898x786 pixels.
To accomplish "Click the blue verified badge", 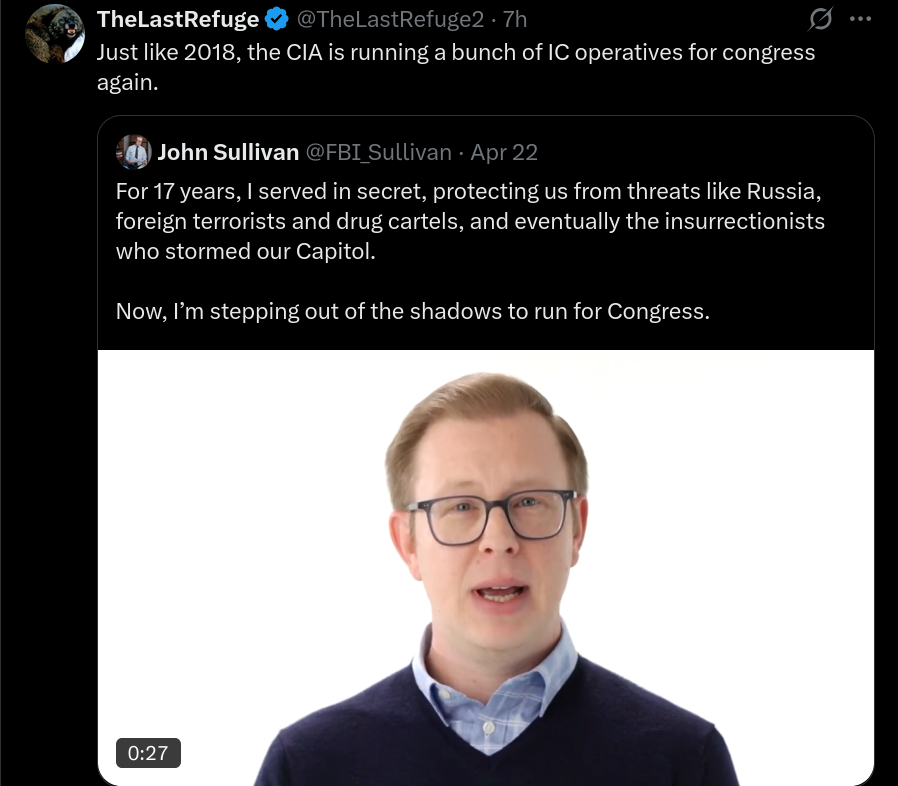I will tap(277, 19).
